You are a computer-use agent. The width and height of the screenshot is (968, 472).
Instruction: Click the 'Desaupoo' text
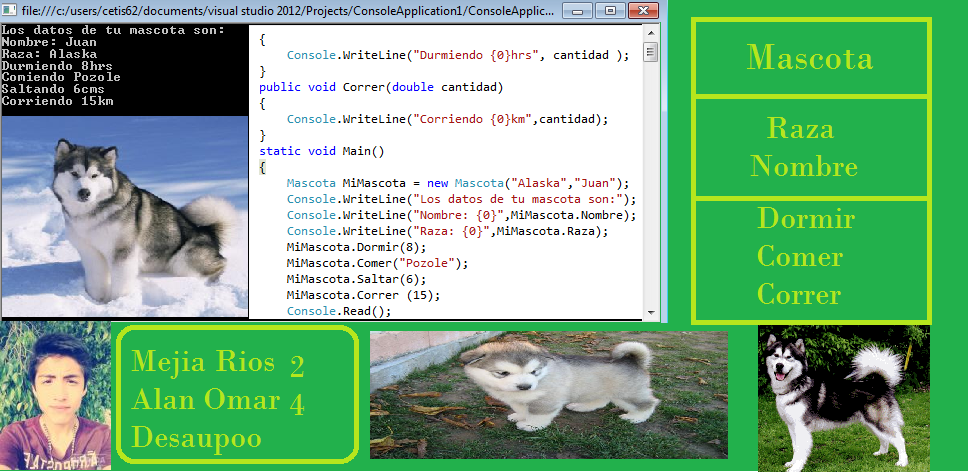pyautogui.click(x=196, y=439)
